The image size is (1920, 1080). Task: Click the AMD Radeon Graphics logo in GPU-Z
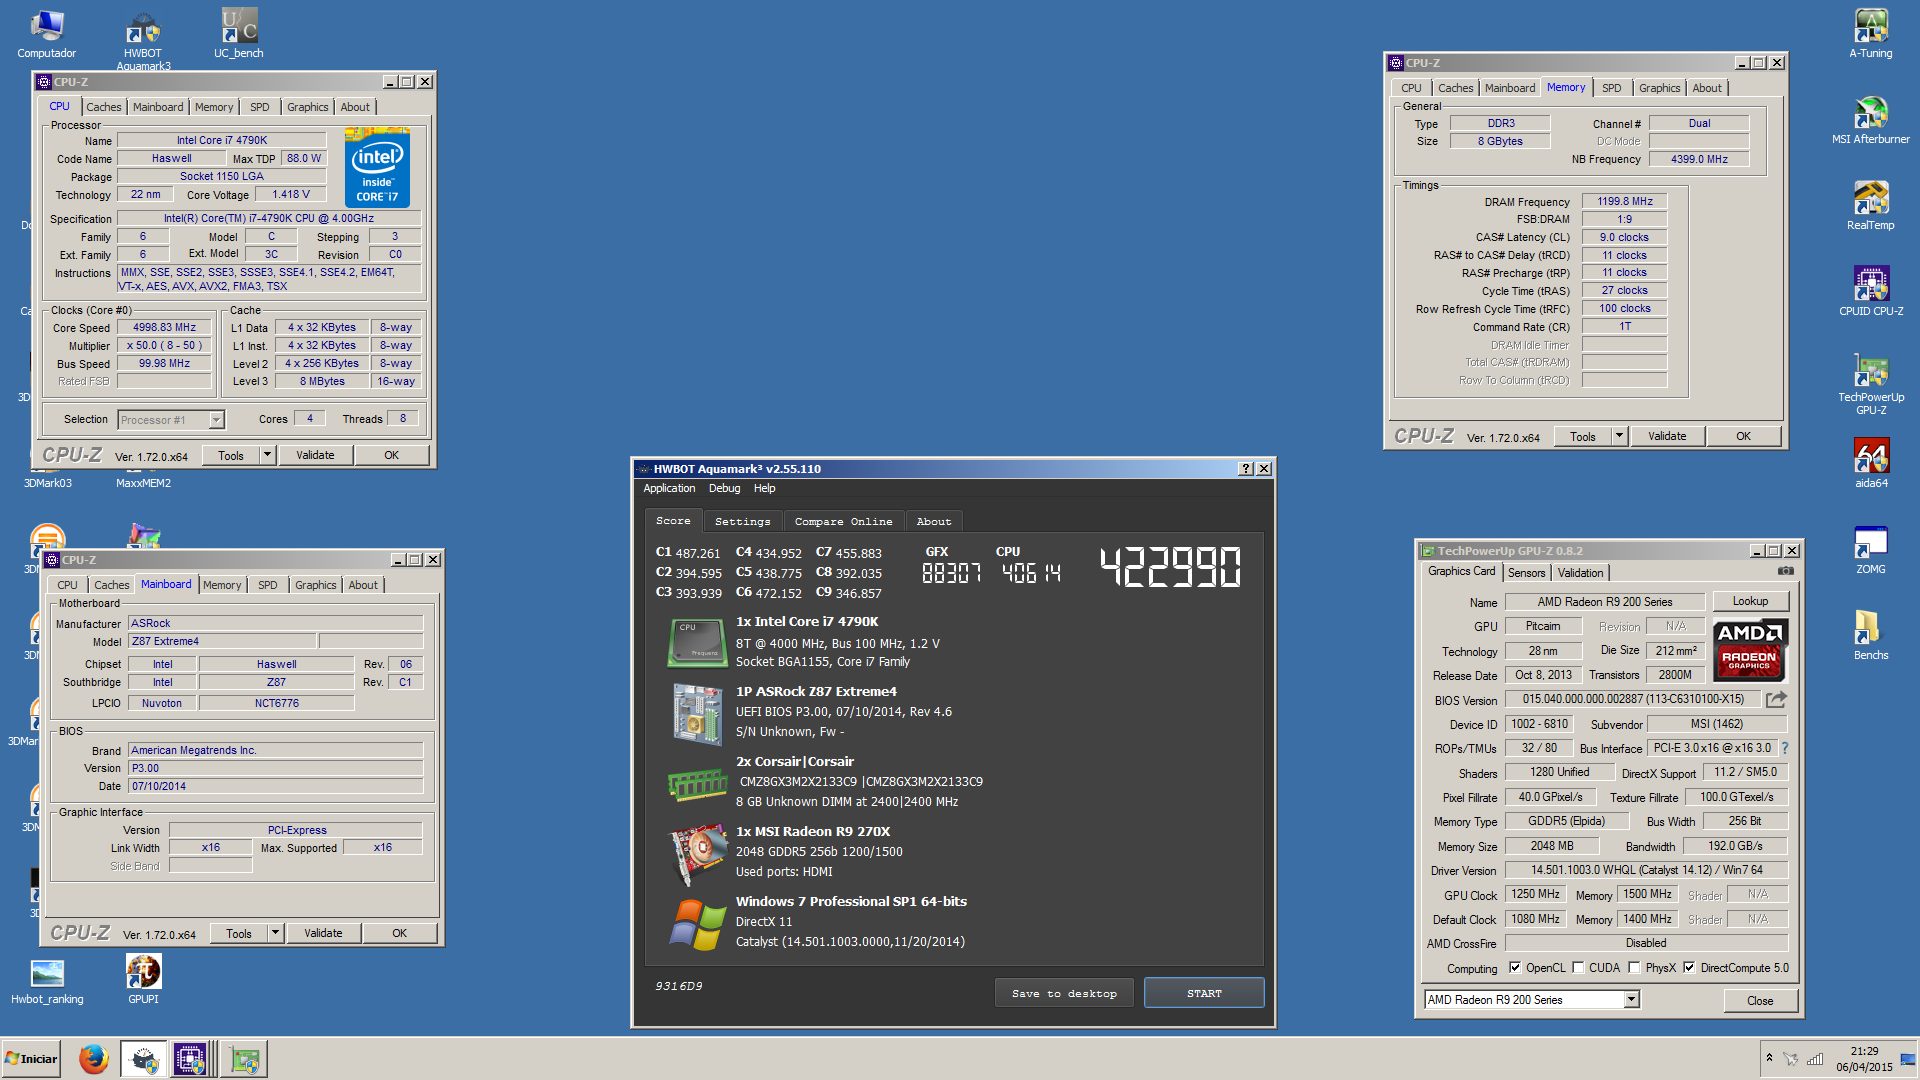coord(1750,650)
